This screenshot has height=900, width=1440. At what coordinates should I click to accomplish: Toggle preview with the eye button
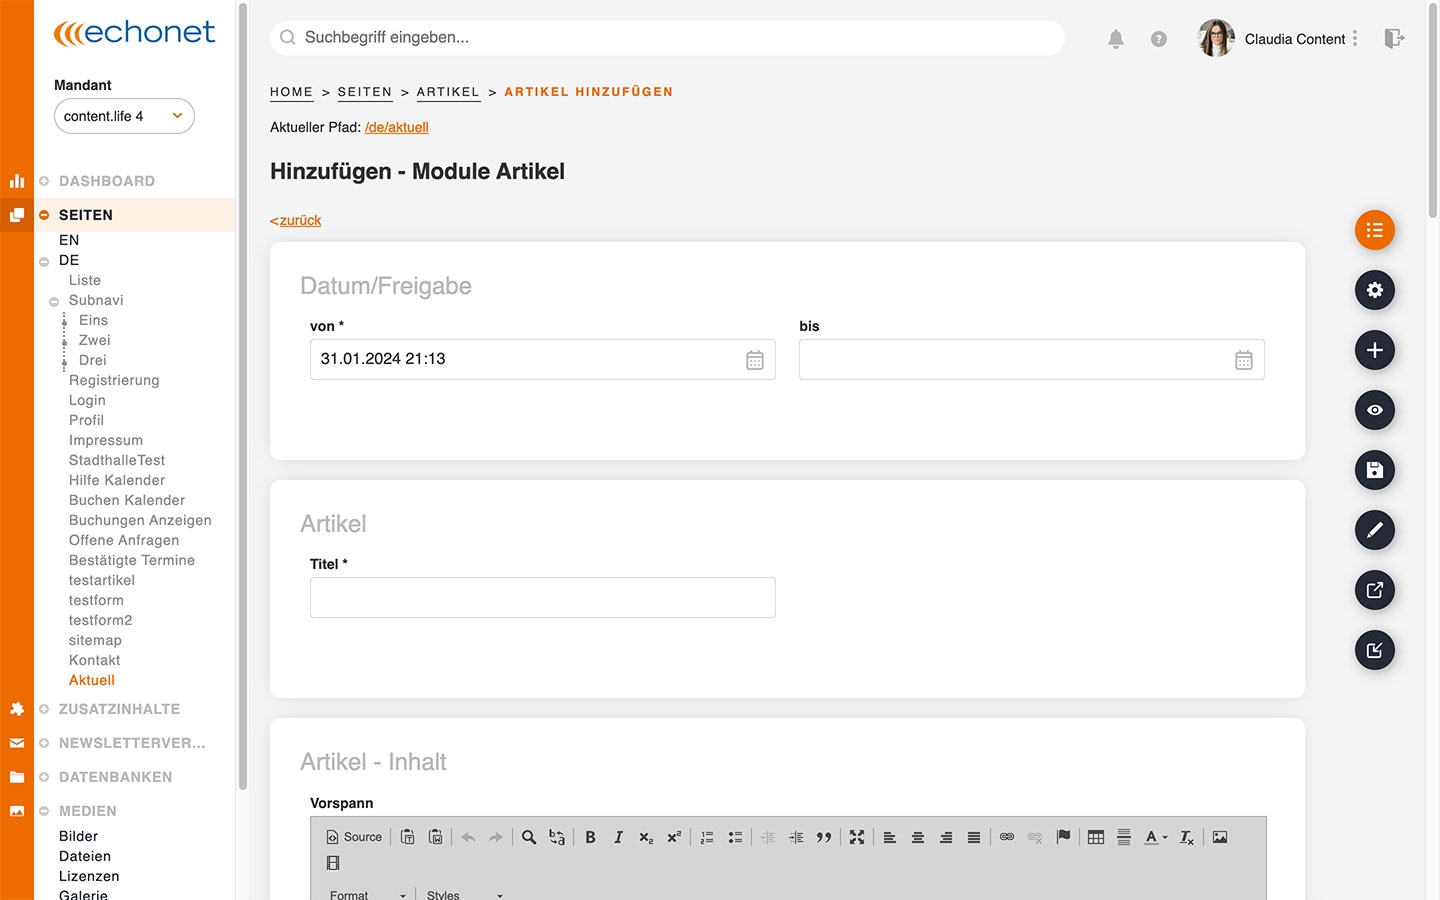point(1374,410)
